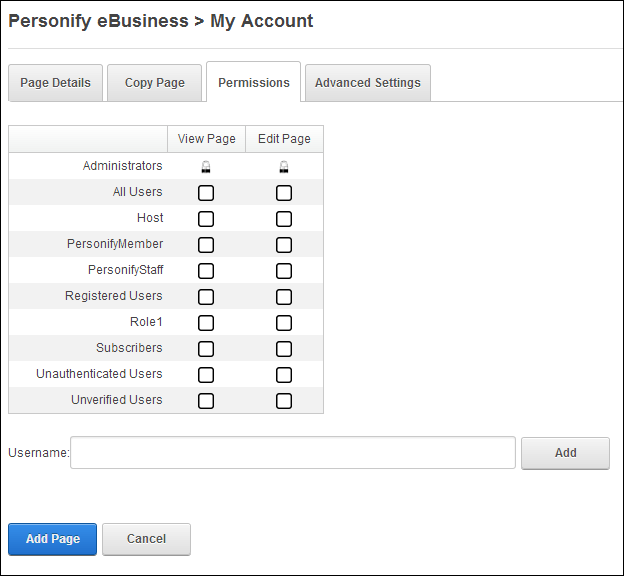Viewport: 624px width, 576px height.
Task: Click the Add button next to Username
Action: [x=566, y=453]
